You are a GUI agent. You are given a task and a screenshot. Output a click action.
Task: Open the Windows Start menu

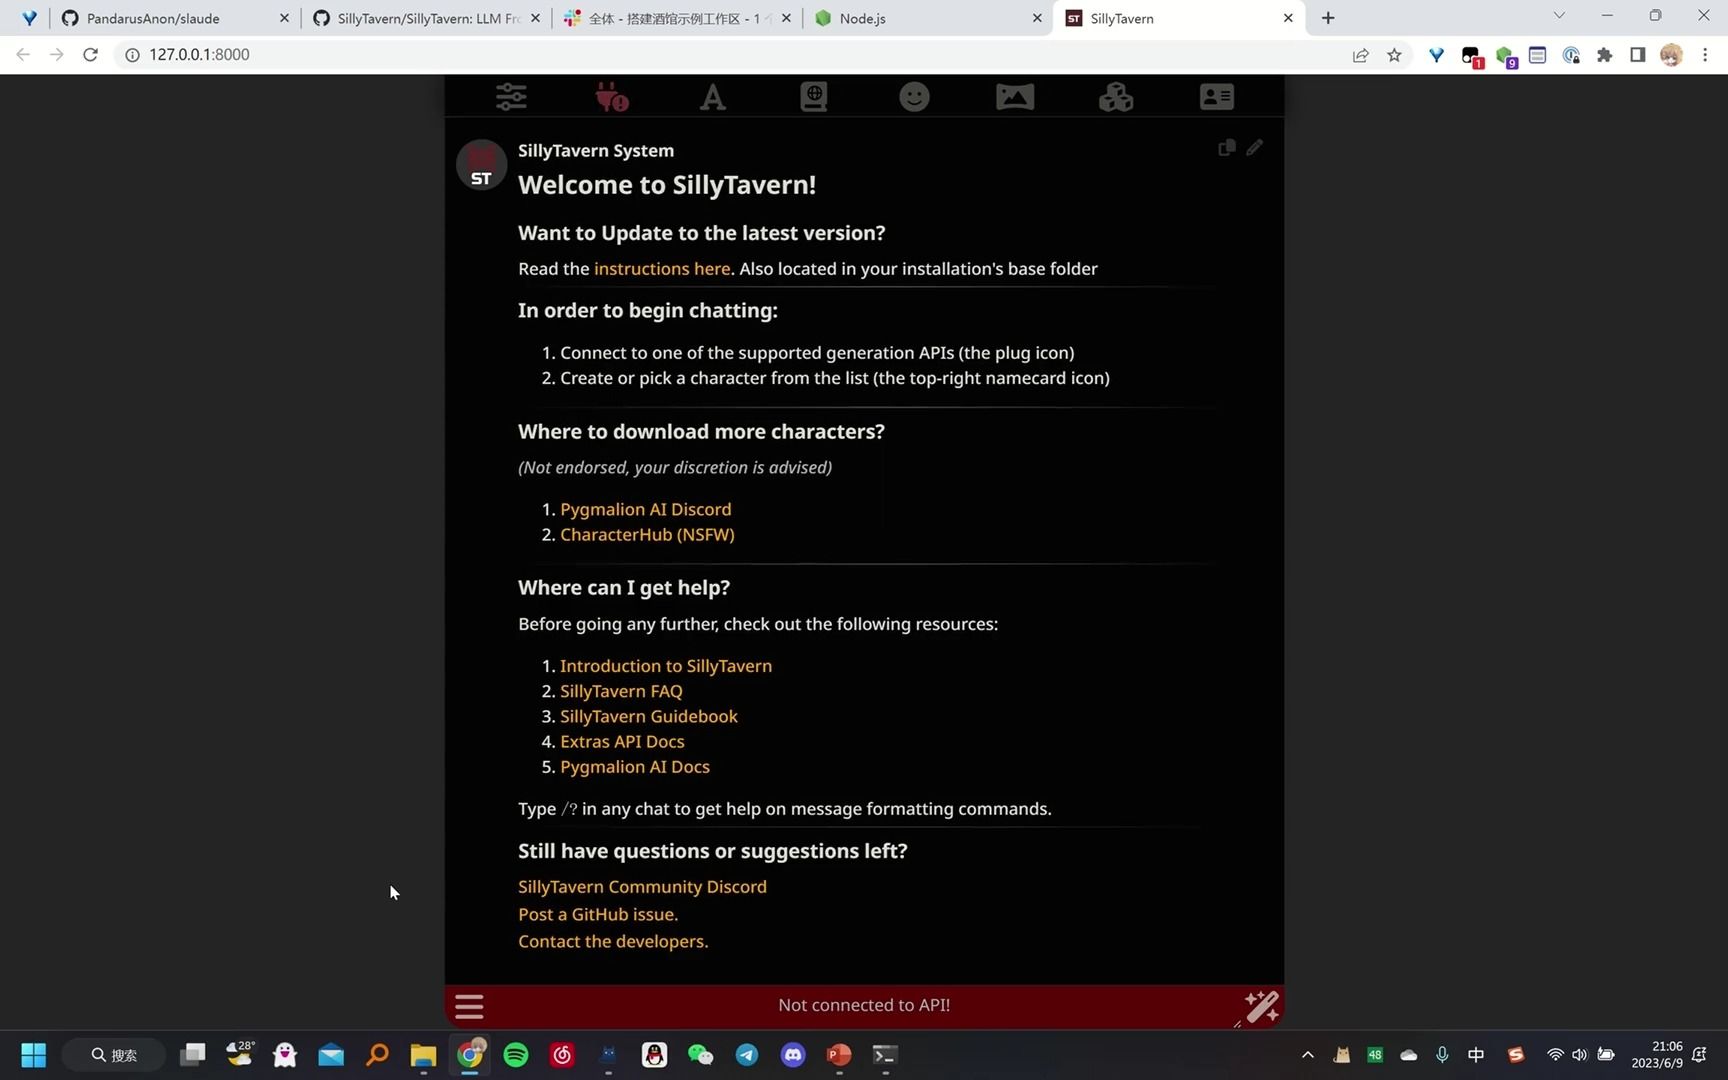pyautogui.click(x=34, y=1055)
